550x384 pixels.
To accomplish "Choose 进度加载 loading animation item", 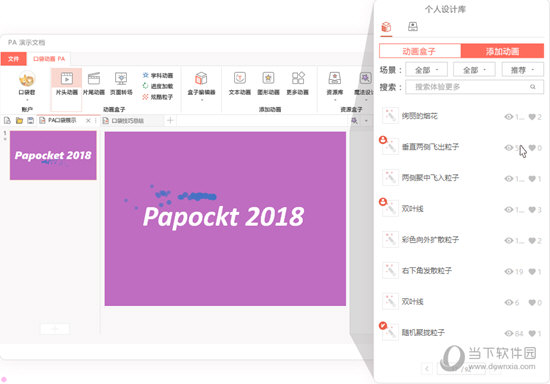I will [x=158, y=86].
